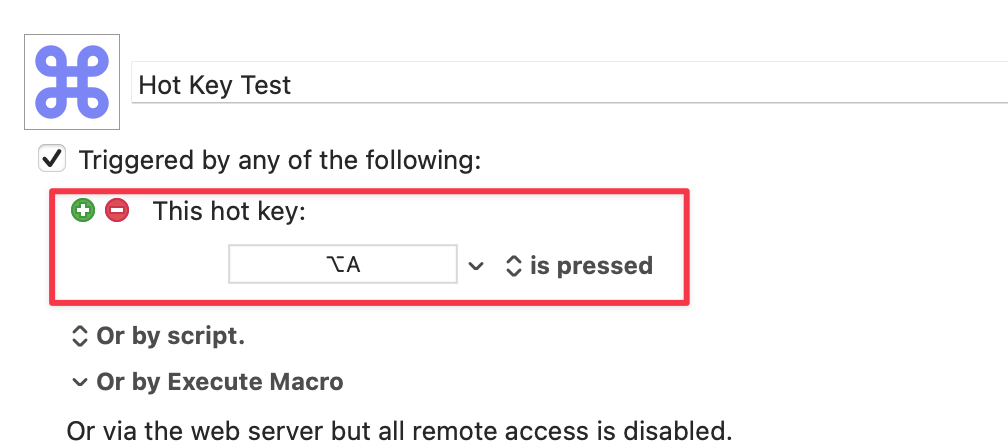
Task: Click the down chevron after hot key field
Action: pos(477,266)
